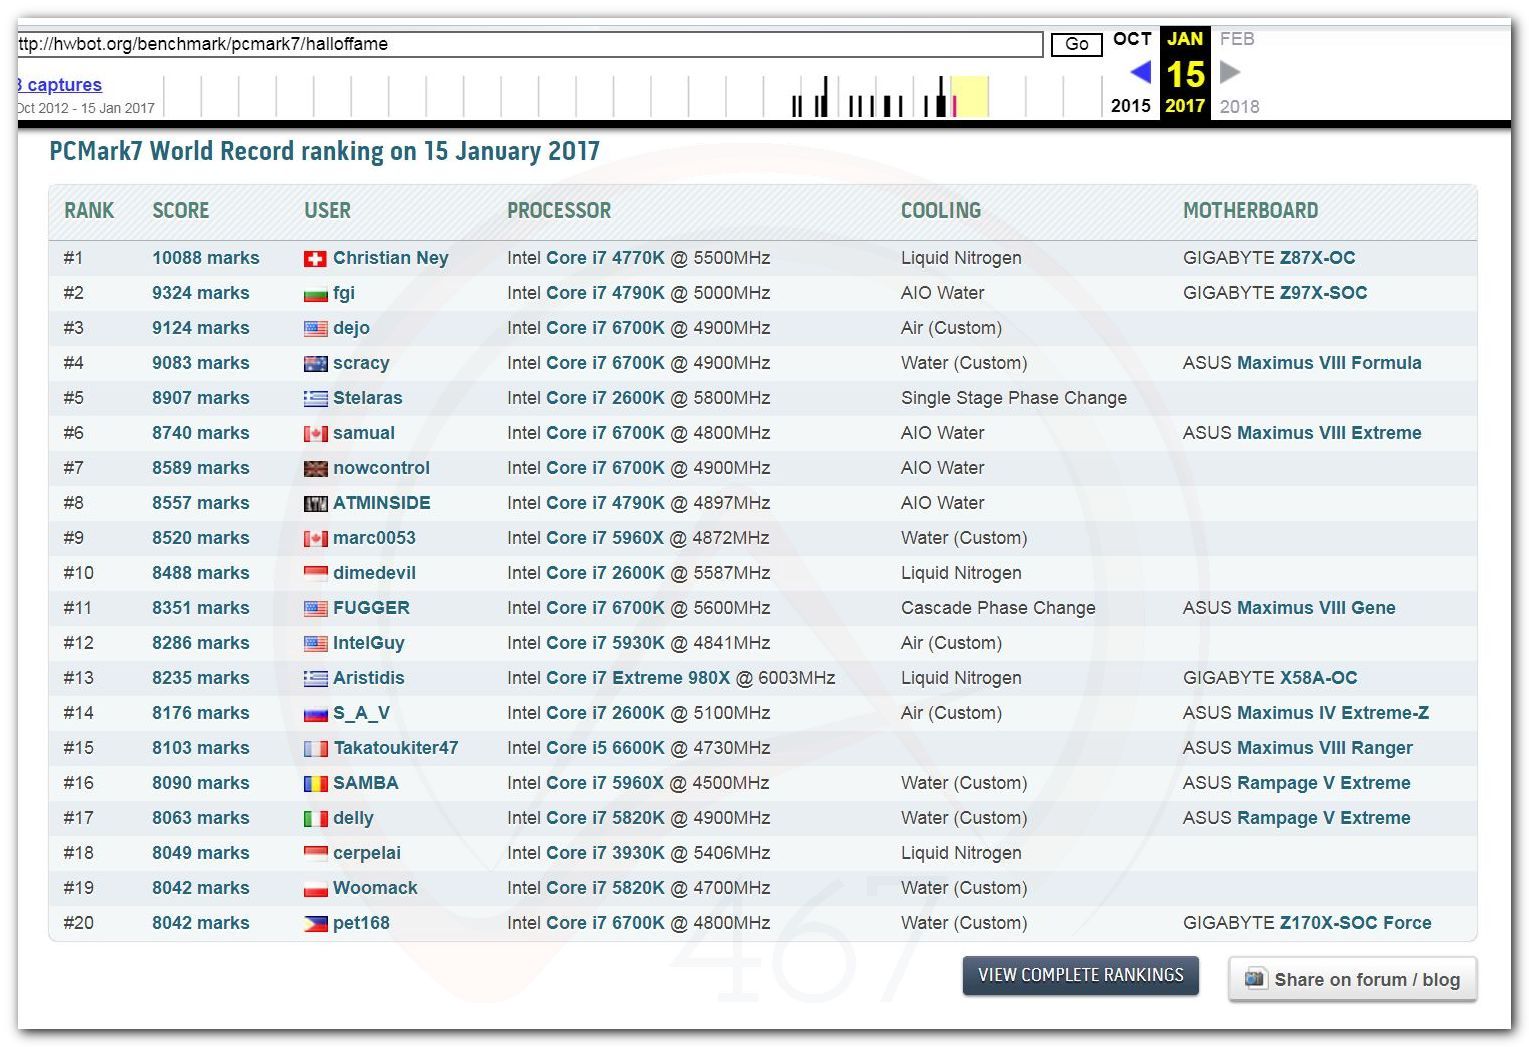
Task: Click the Bulgarian flag beside fgi
Action: [315, 294]
